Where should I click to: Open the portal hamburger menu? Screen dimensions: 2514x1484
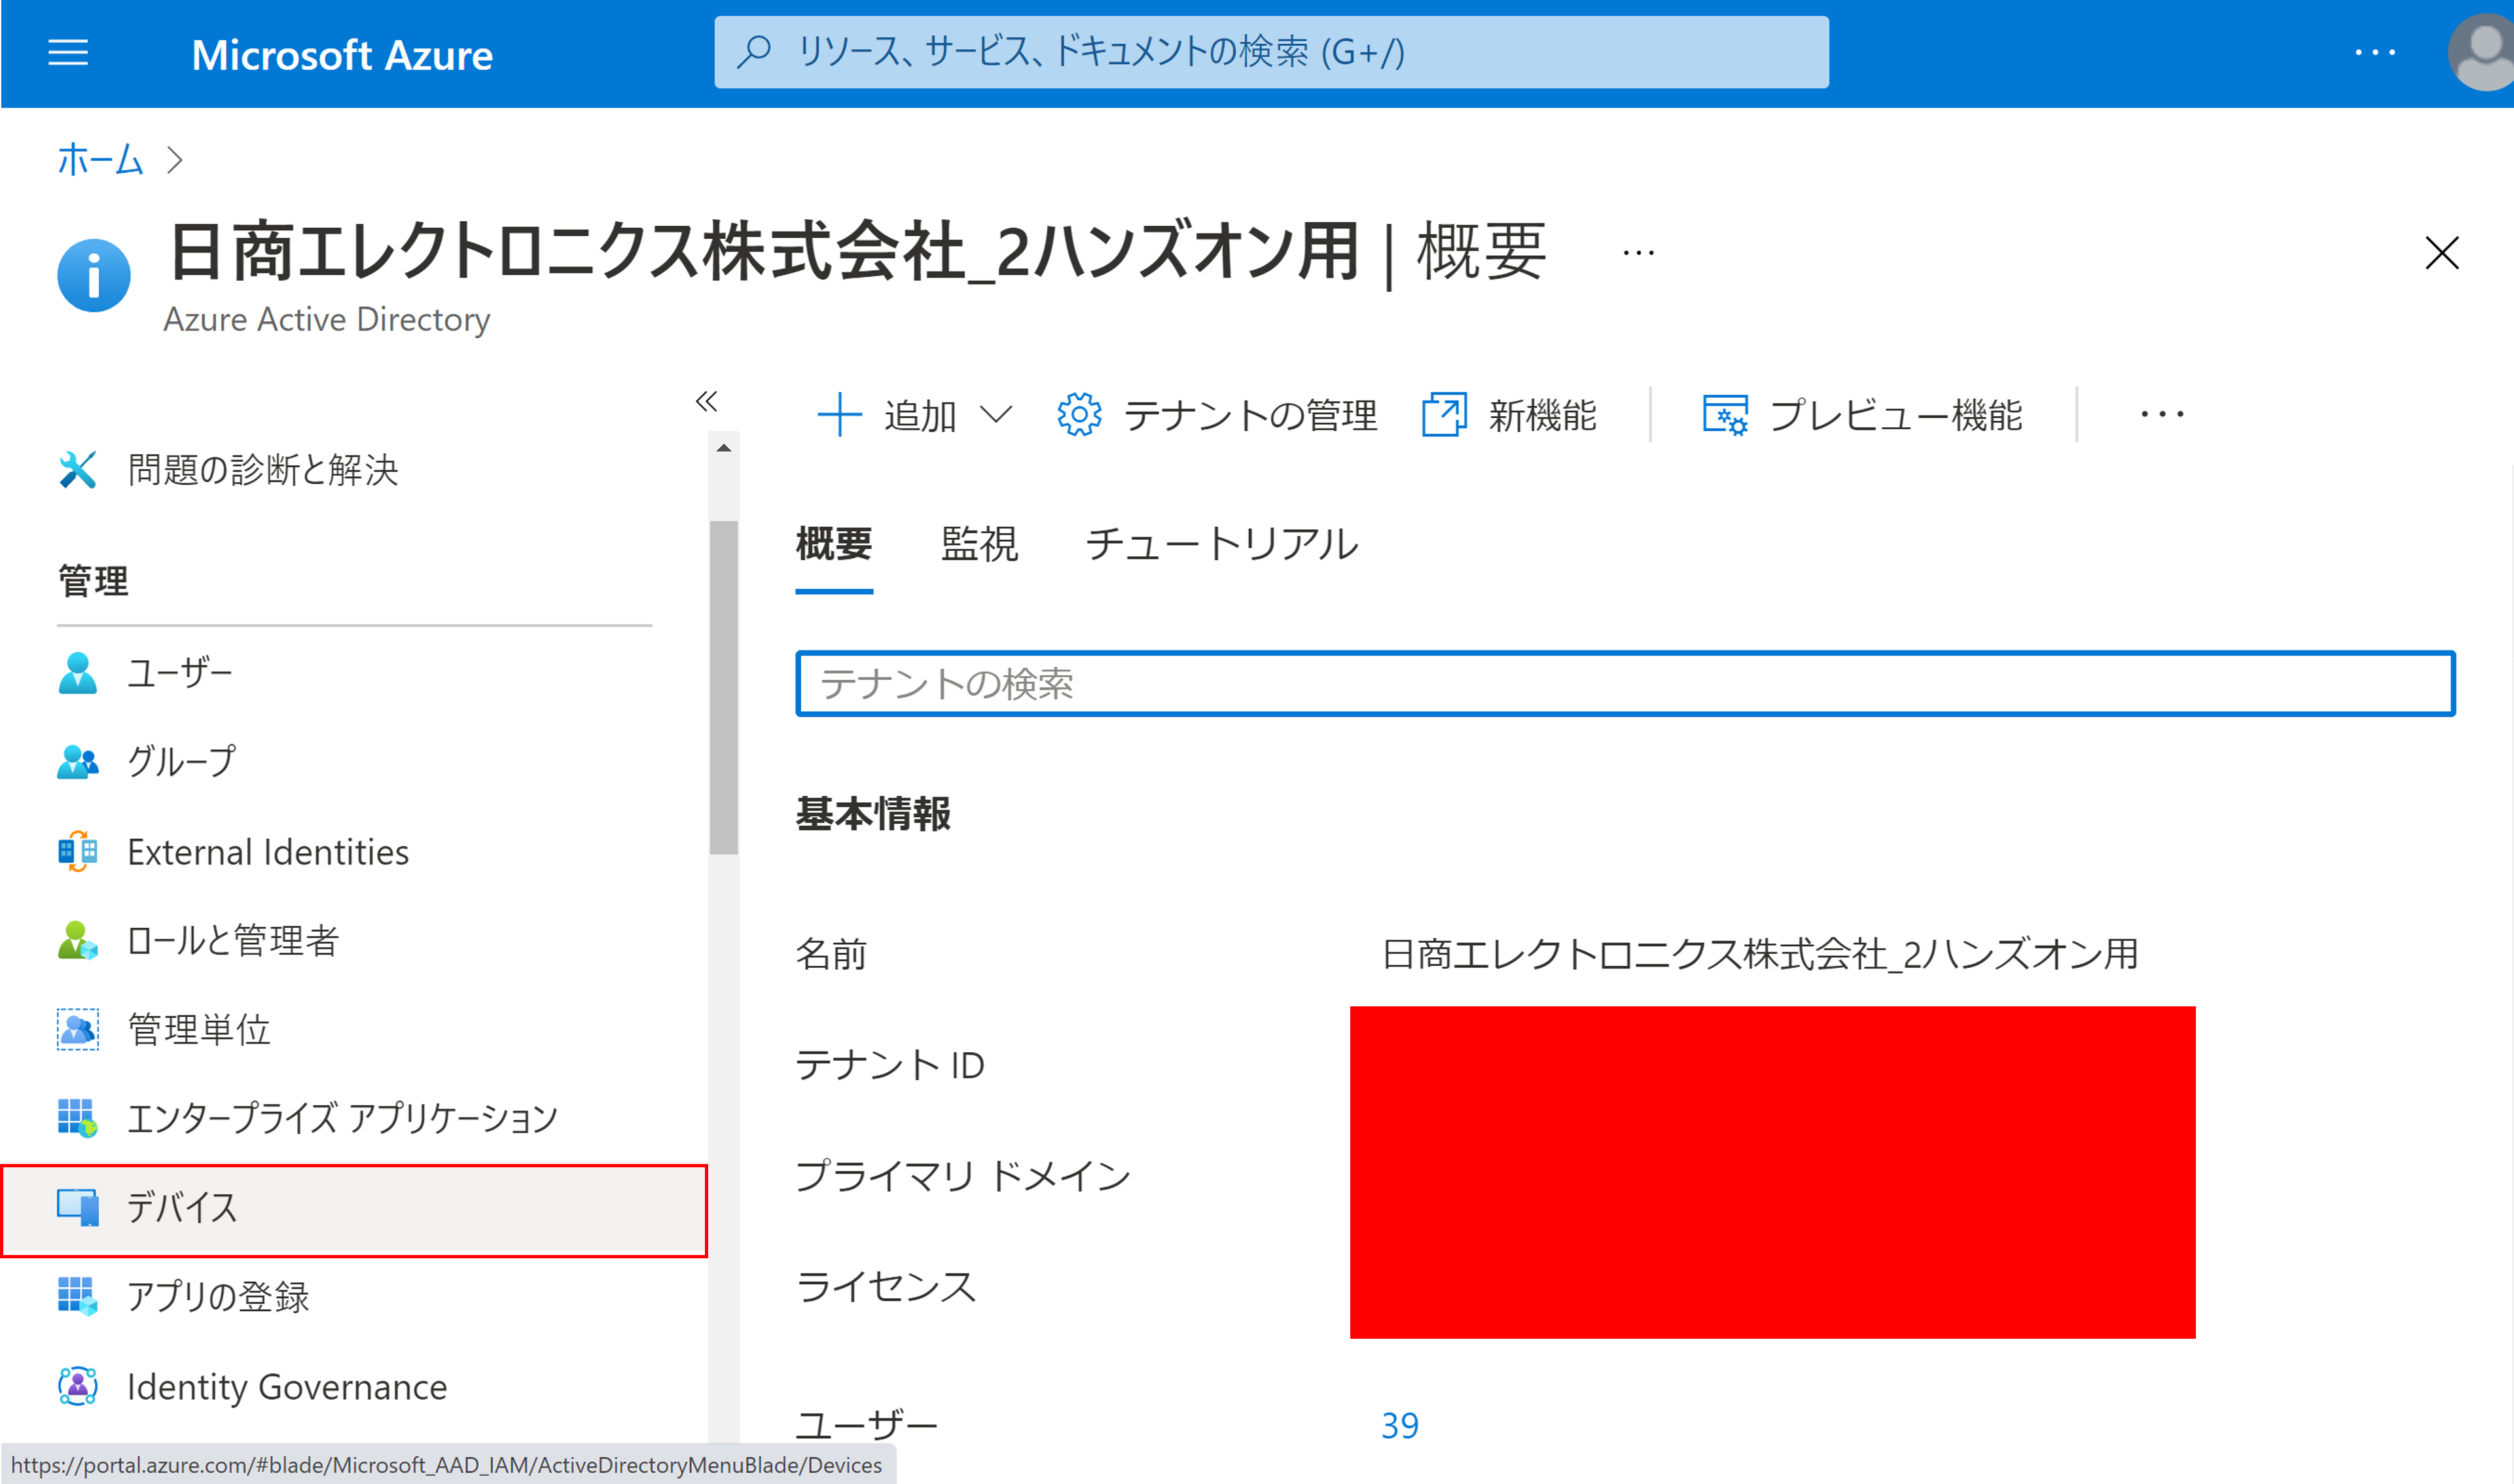point(68,53)
